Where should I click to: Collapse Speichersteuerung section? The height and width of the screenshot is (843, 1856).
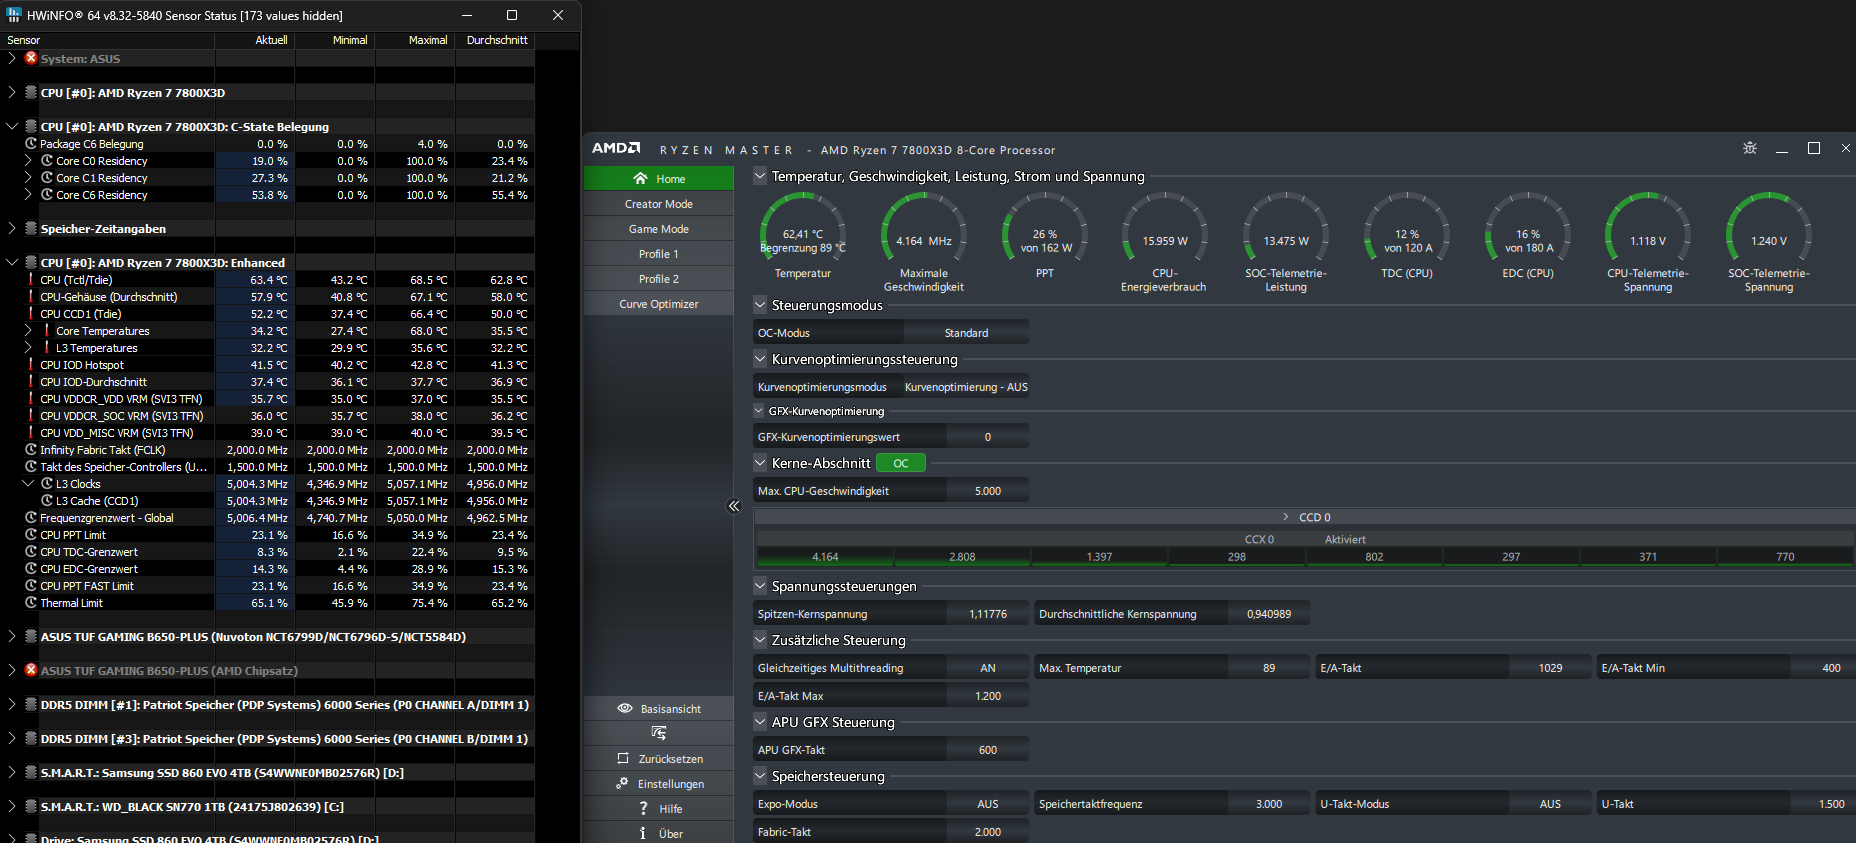tap(760, 776)
